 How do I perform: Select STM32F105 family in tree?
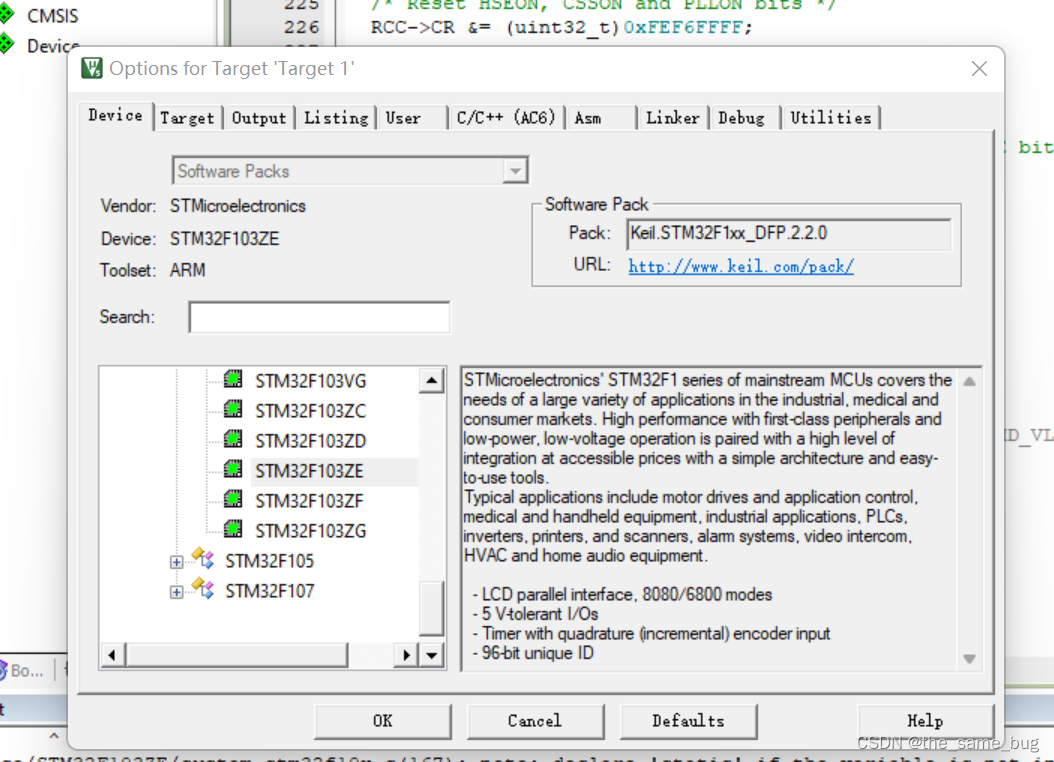[x=269, y=561]
